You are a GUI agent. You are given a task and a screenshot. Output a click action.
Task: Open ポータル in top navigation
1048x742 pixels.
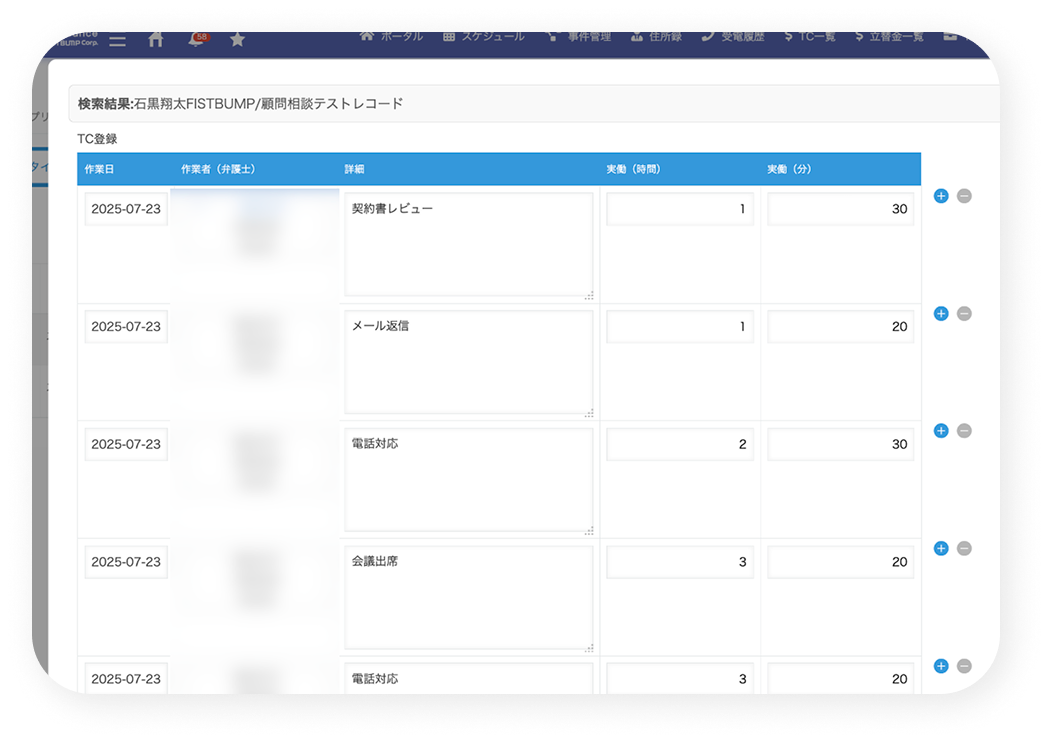point(391,36)
